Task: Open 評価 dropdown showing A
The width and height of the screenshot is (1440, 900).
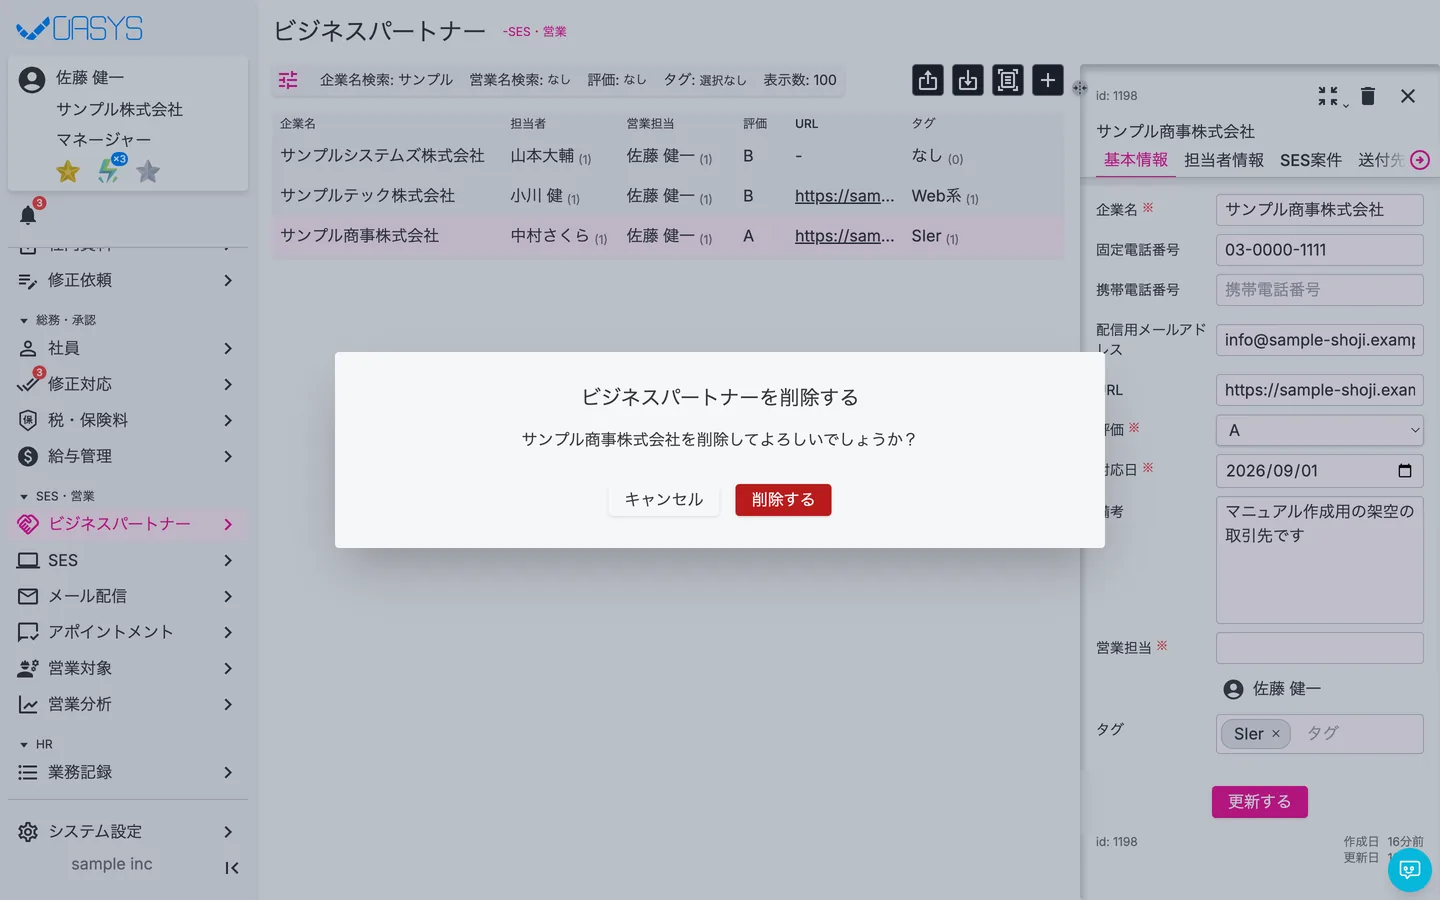Action: pos(1320,430)
